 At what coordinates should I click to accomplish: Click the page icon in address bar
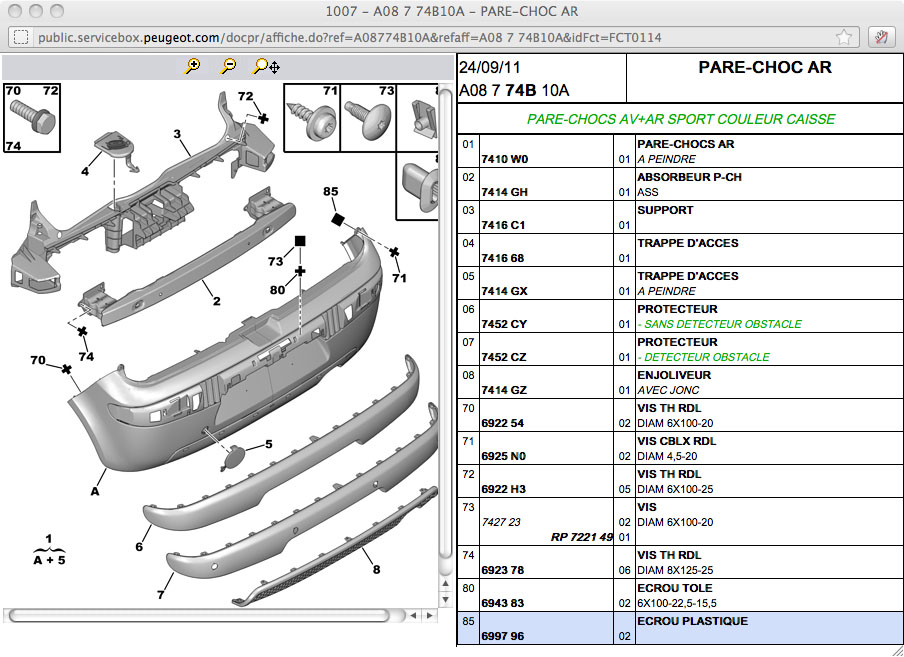click(x=21, y=37)
